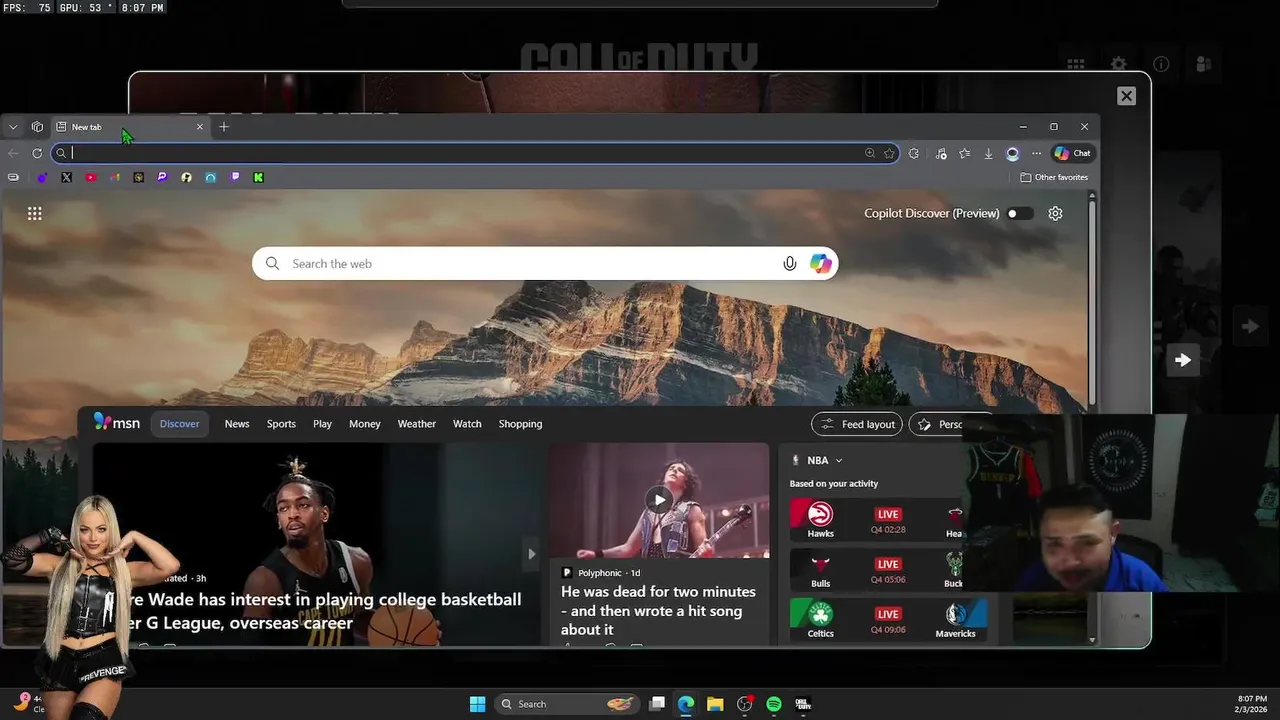
Task: Open the Shopping tab
Action: (520, 424)
